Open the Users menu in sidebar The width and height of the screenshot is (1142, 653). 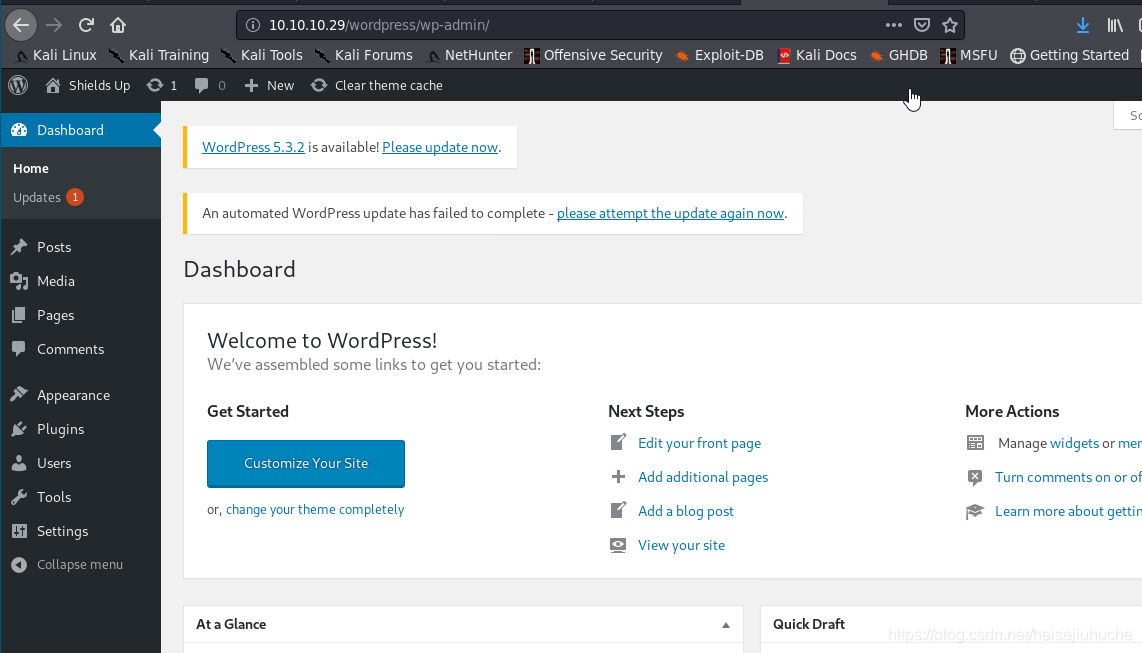[80, 463]
